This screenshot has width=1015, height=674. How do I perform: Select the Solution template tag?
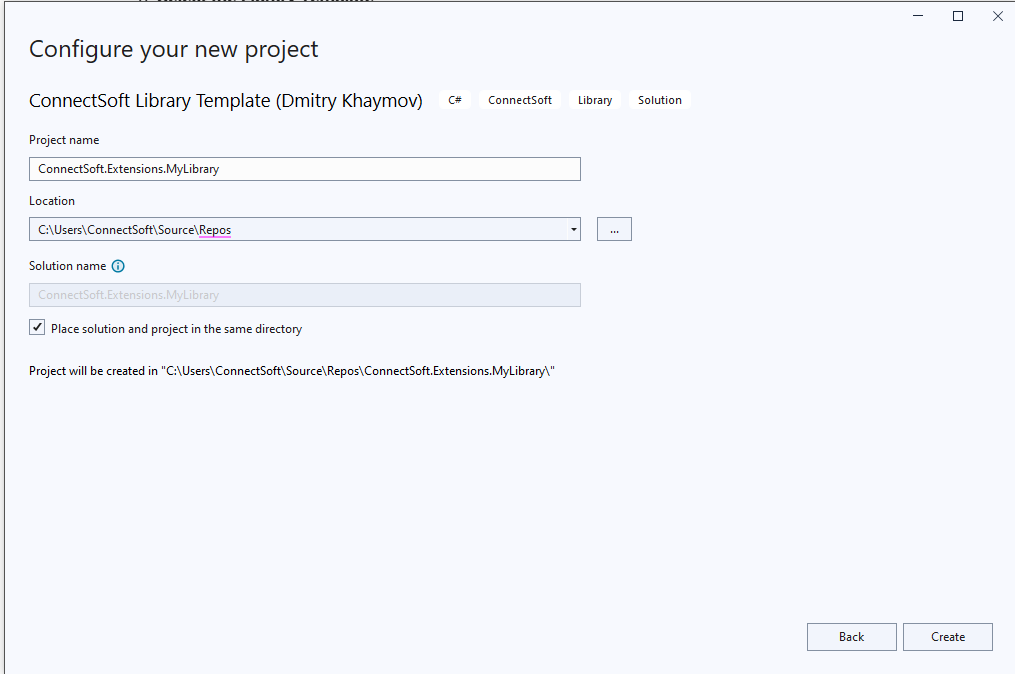659,100
